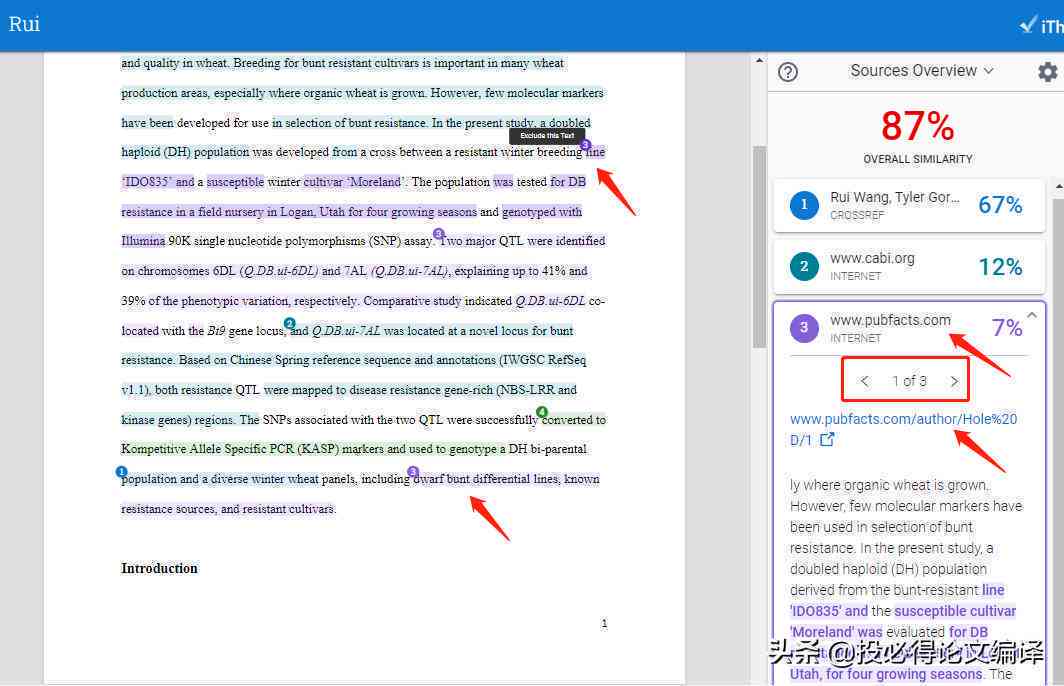Click the 67% similarity value
Viewport: 1064px width, 686px height.
tap(1000, 204)
